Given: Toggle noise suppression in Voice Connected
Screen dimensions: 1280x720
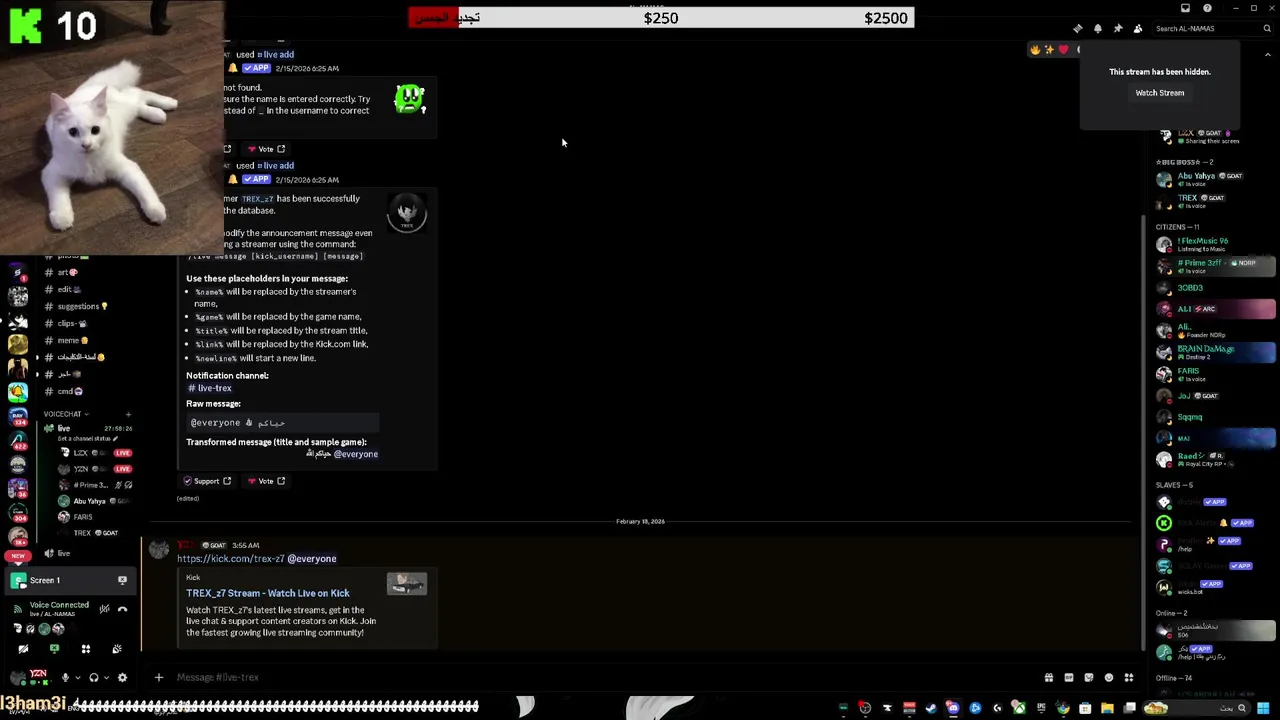Looking at the screenshot, I should pos(104,609).
